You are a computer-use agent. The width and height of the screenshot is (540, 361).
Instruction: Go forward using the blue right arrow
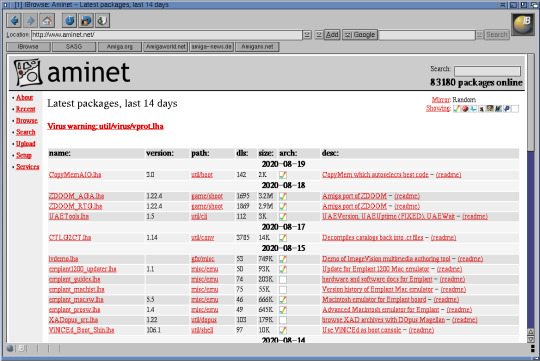31,21
